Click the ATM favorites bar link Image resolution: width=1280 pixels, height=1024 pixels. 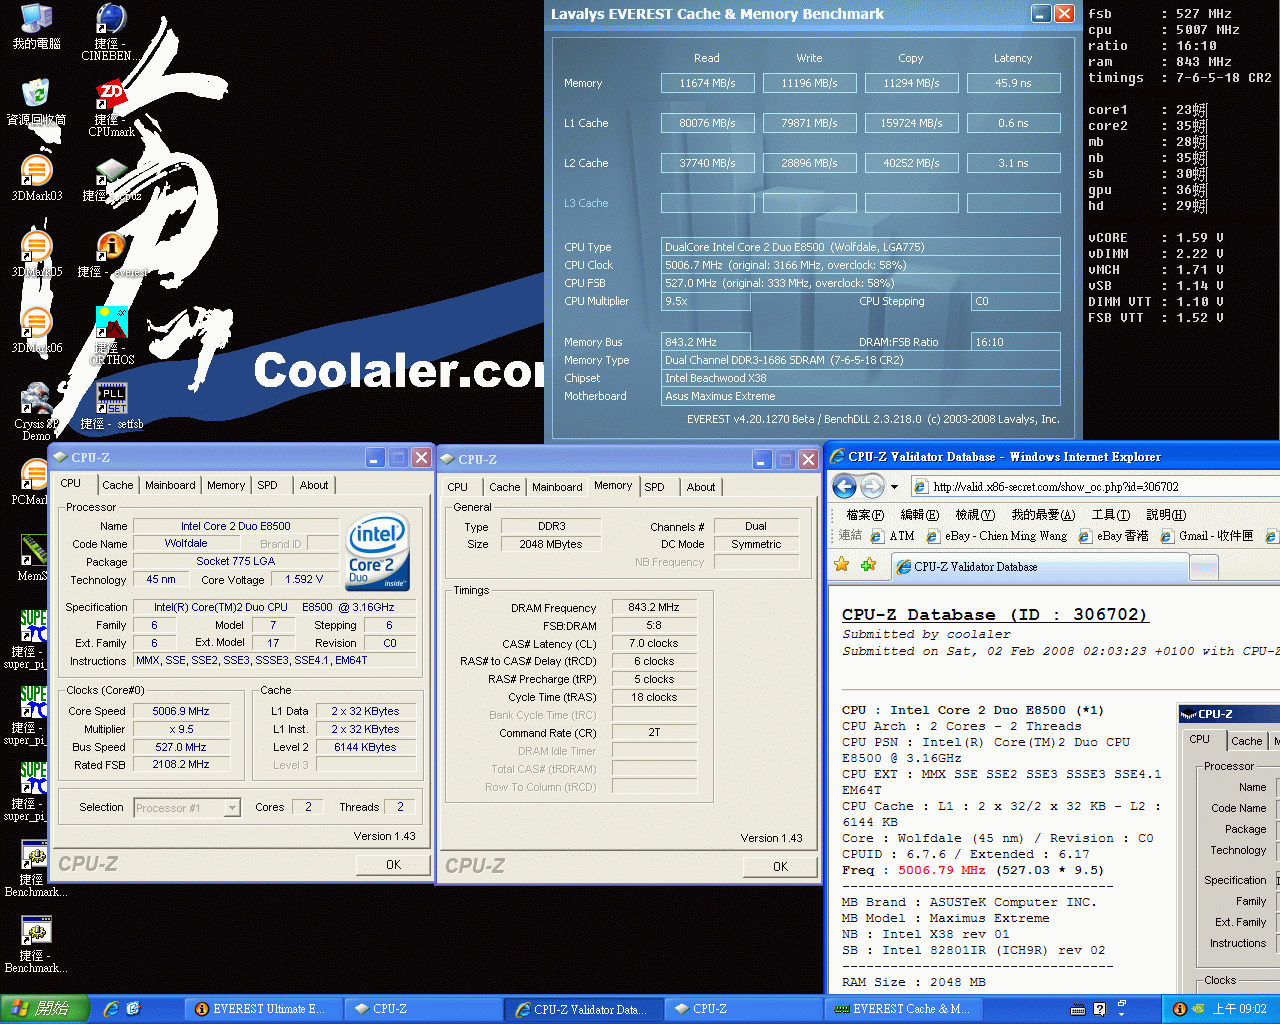[x=893, y=536]
